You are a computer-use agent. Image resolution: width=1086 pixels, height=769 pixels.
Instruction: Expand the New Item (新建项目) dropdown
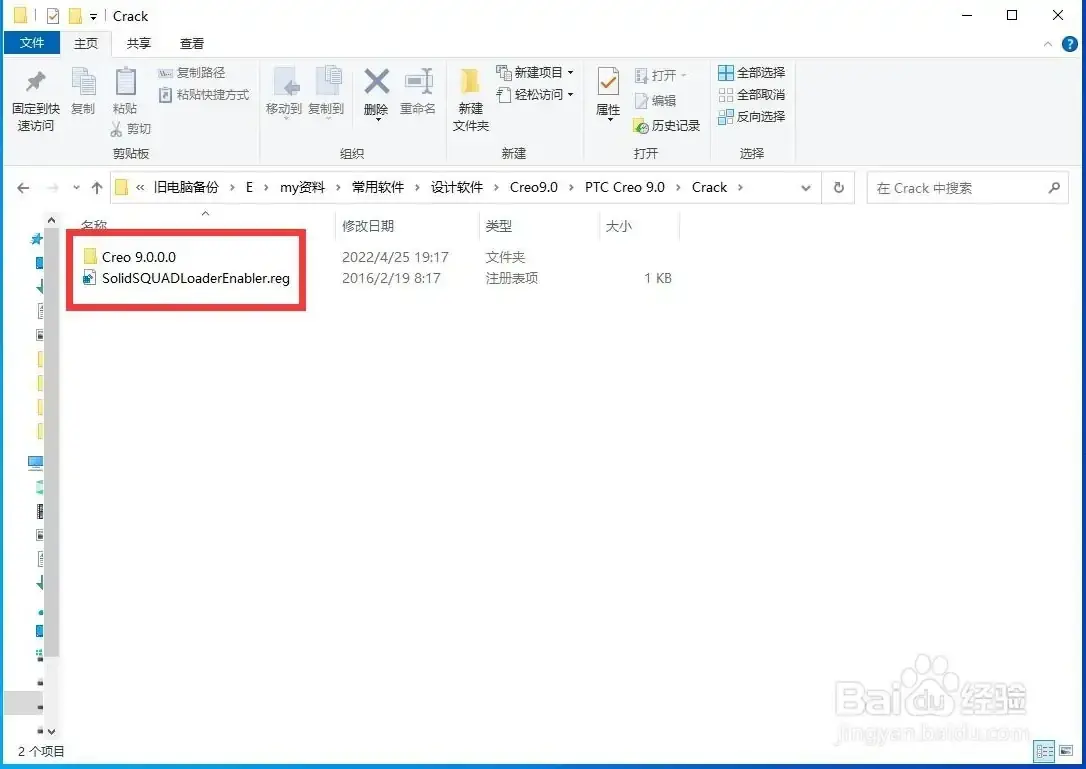pyautogui.click(x=571, y=72)
